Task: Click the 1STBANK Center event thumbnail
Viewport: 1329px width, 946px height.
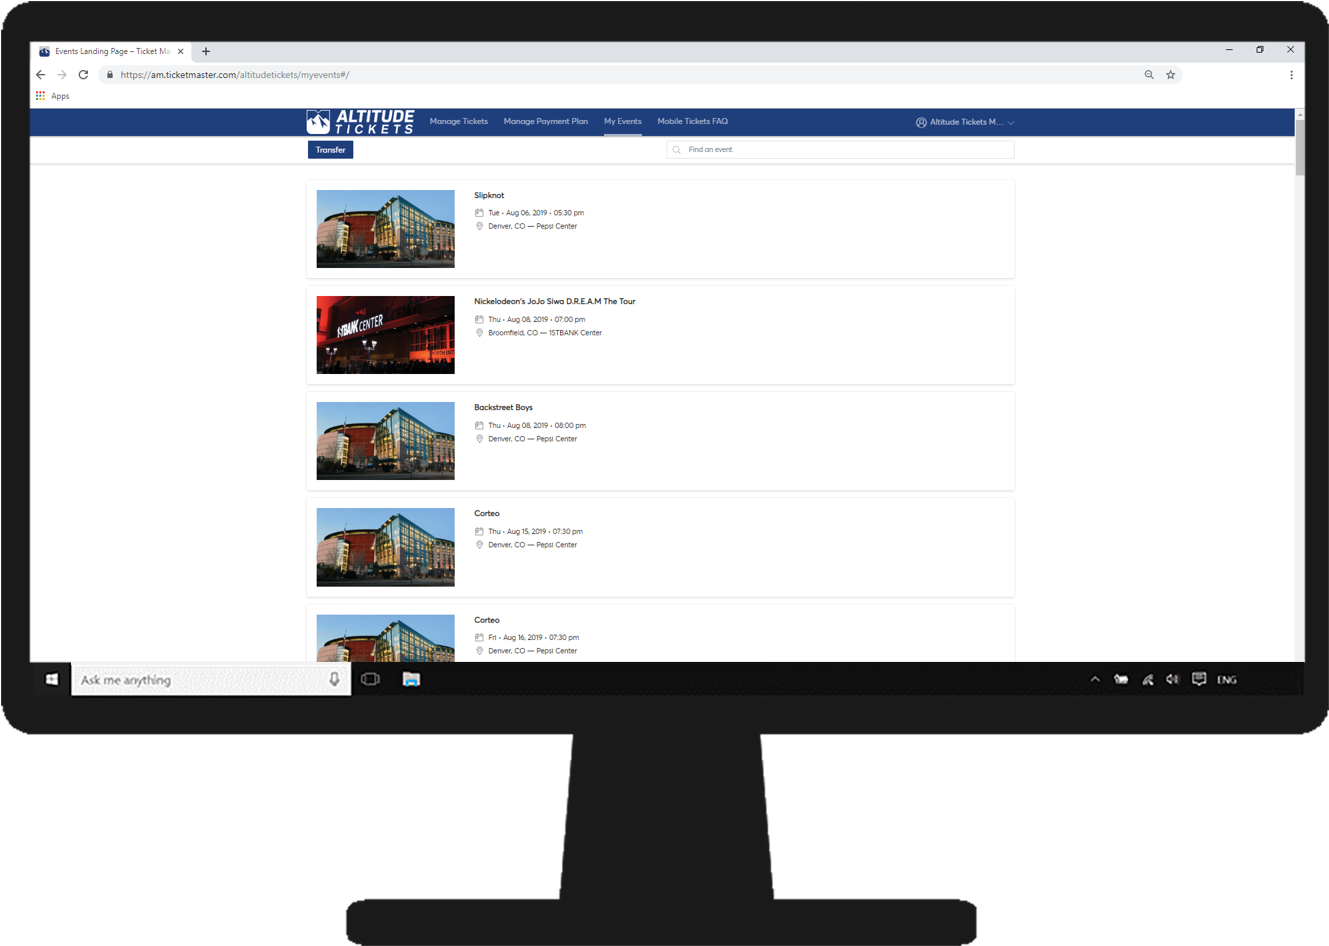Action: (x=385, y=335)
